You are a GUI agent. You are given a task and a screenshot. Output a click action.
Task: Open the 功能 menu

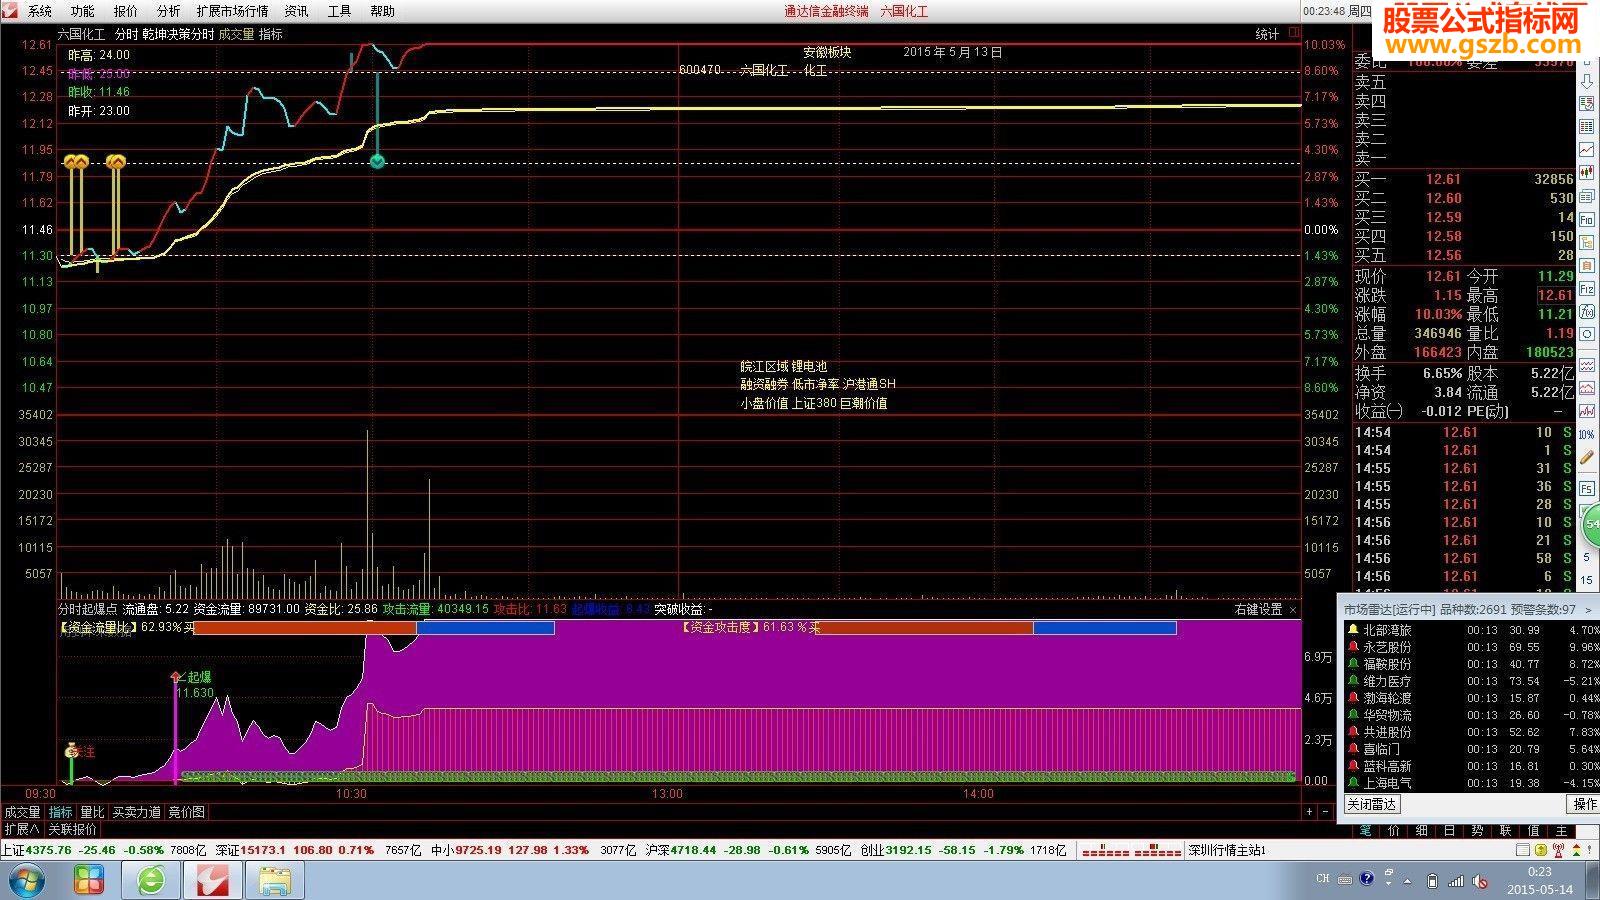pyautogui.click(x=83, y=11)
